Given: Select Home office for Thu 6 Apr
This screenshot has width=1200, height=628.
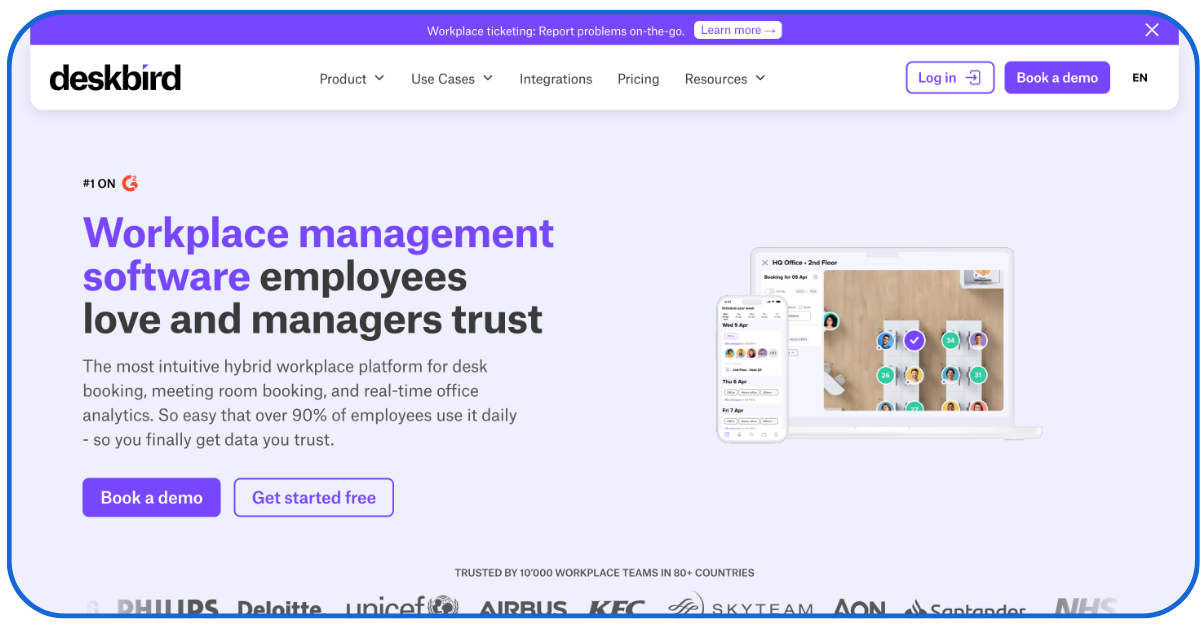Looking at the screenshot, I should click(749, 391).
